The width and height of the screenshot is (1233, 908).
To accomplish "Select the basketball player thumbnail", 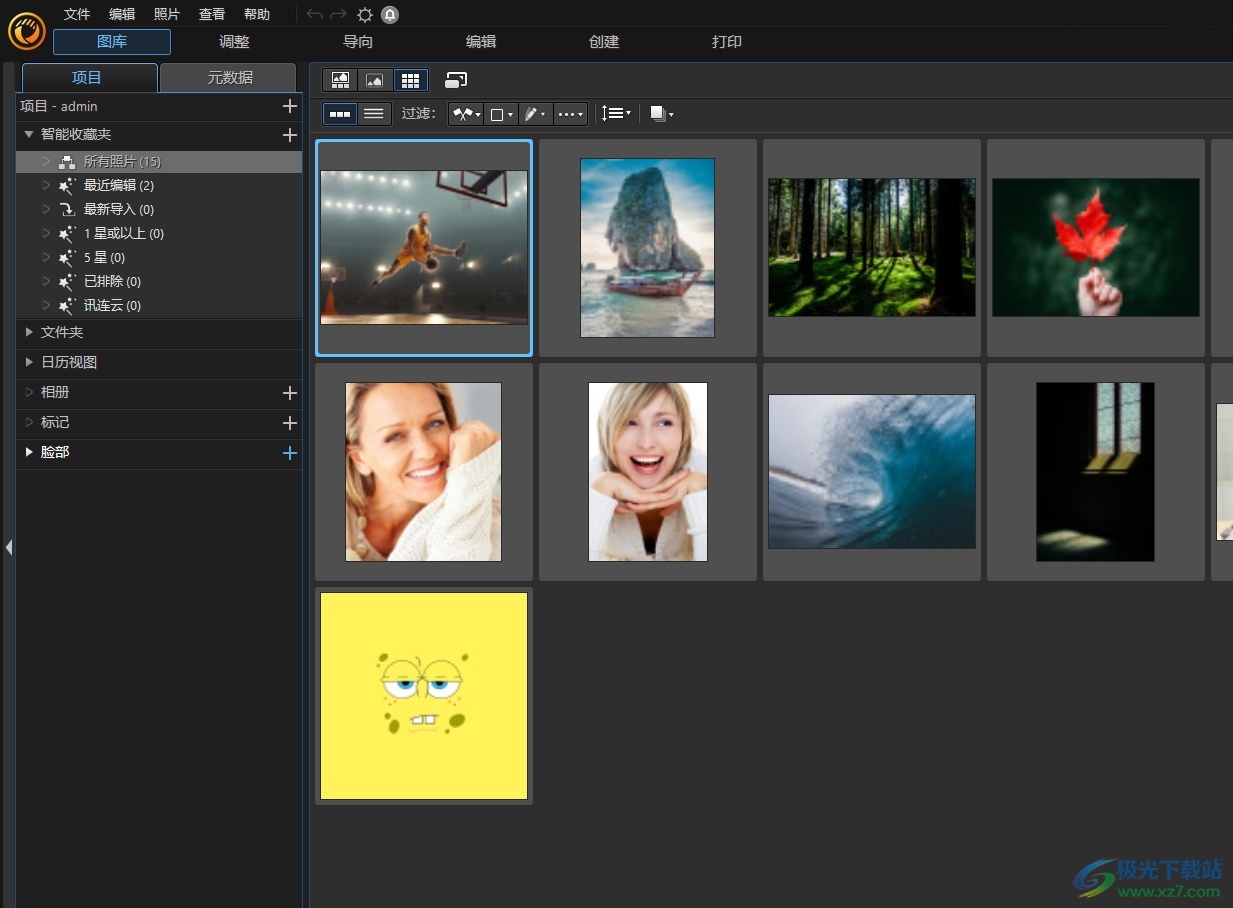I will pyautogui.click(x=424, y=248).
